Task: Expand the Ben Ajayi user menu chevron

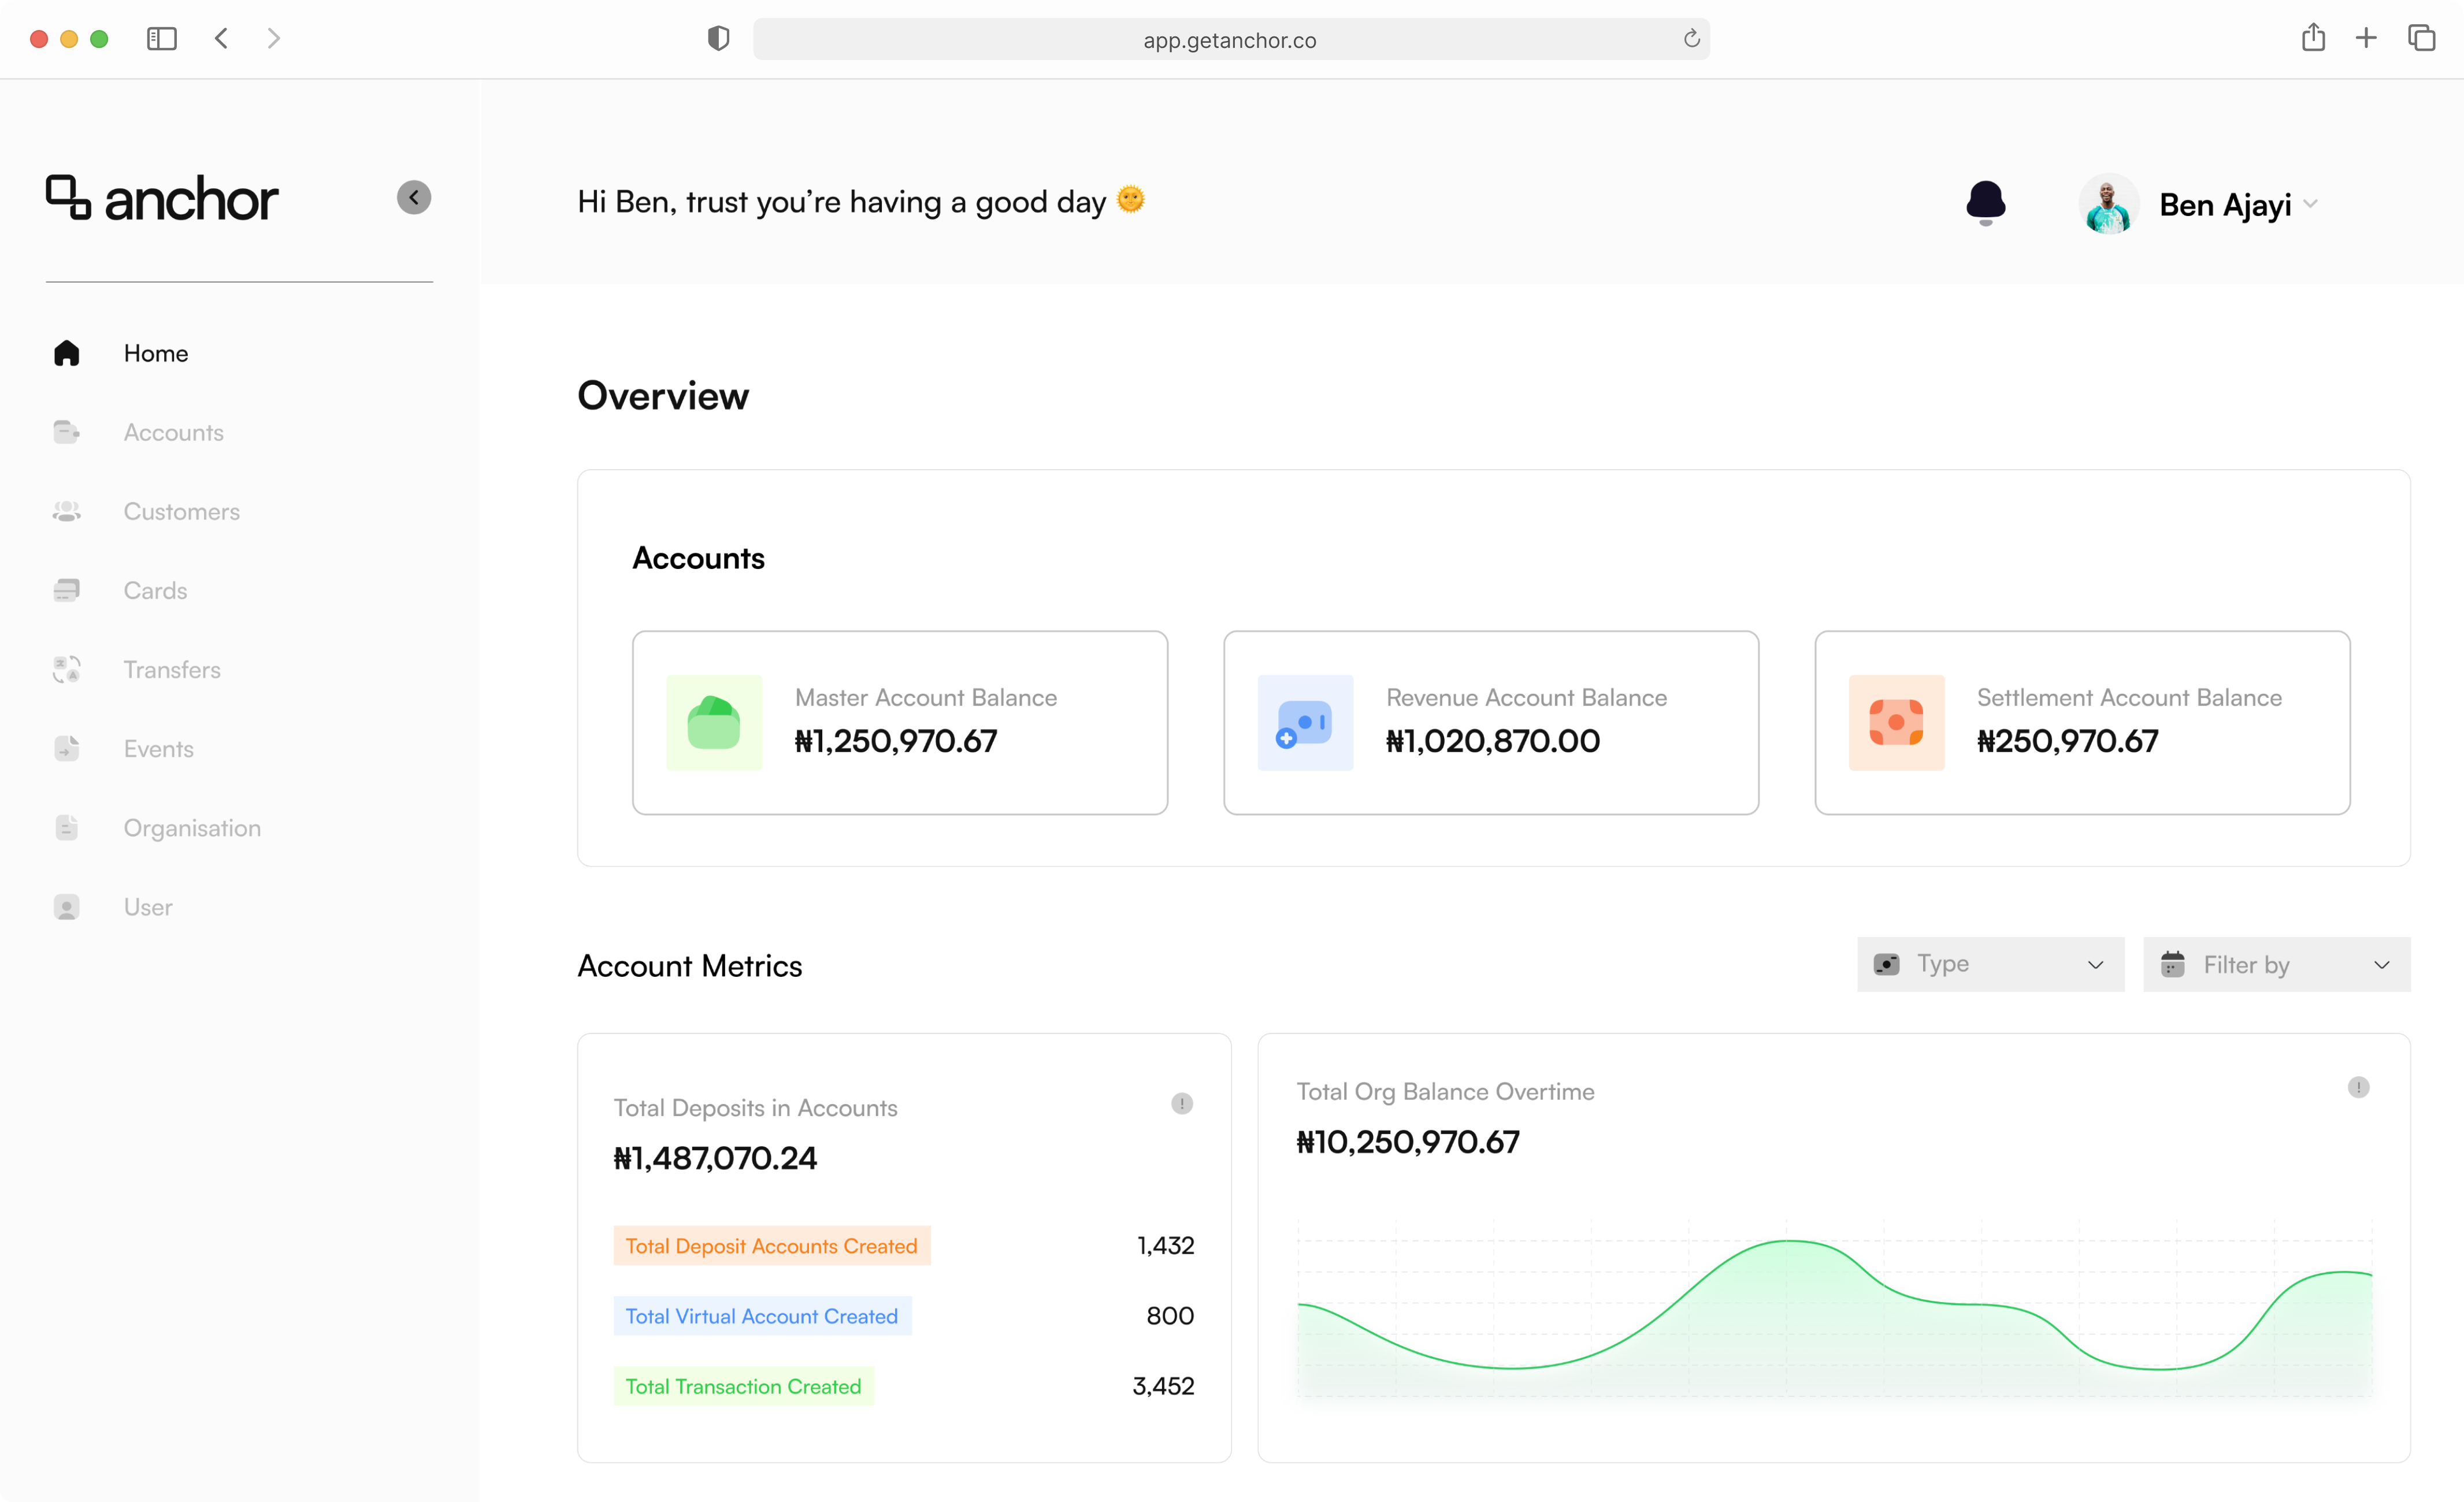Action: pos(2311,204)
